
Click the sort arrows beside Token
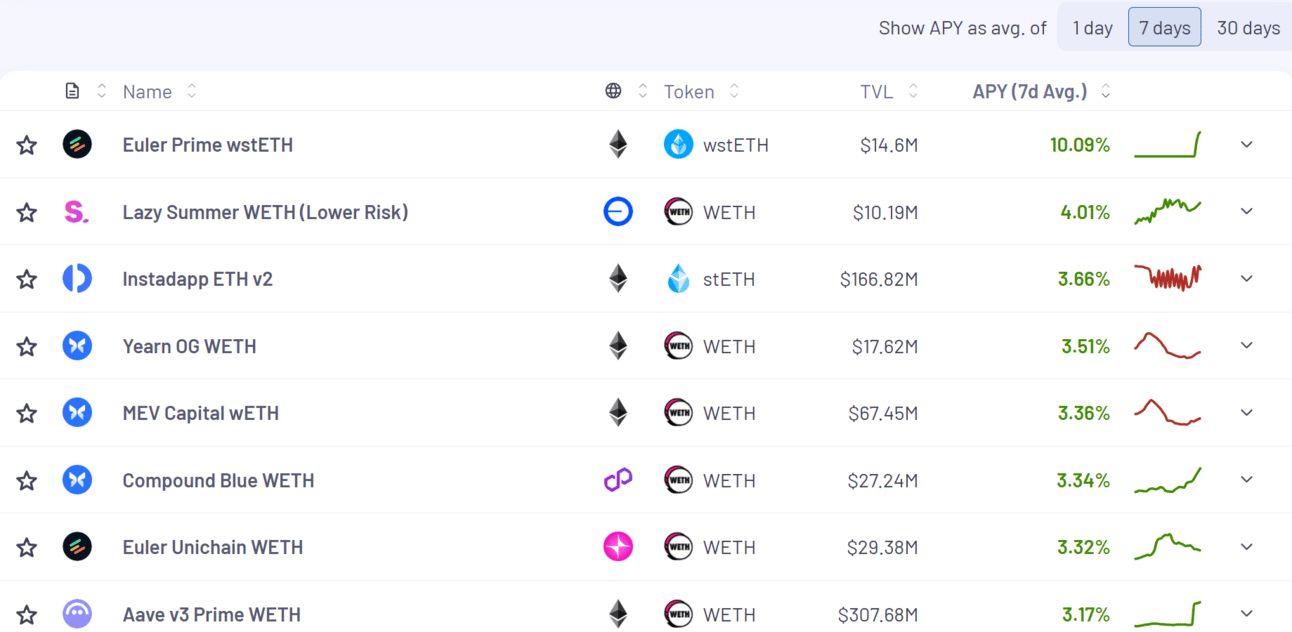[734, 91]
